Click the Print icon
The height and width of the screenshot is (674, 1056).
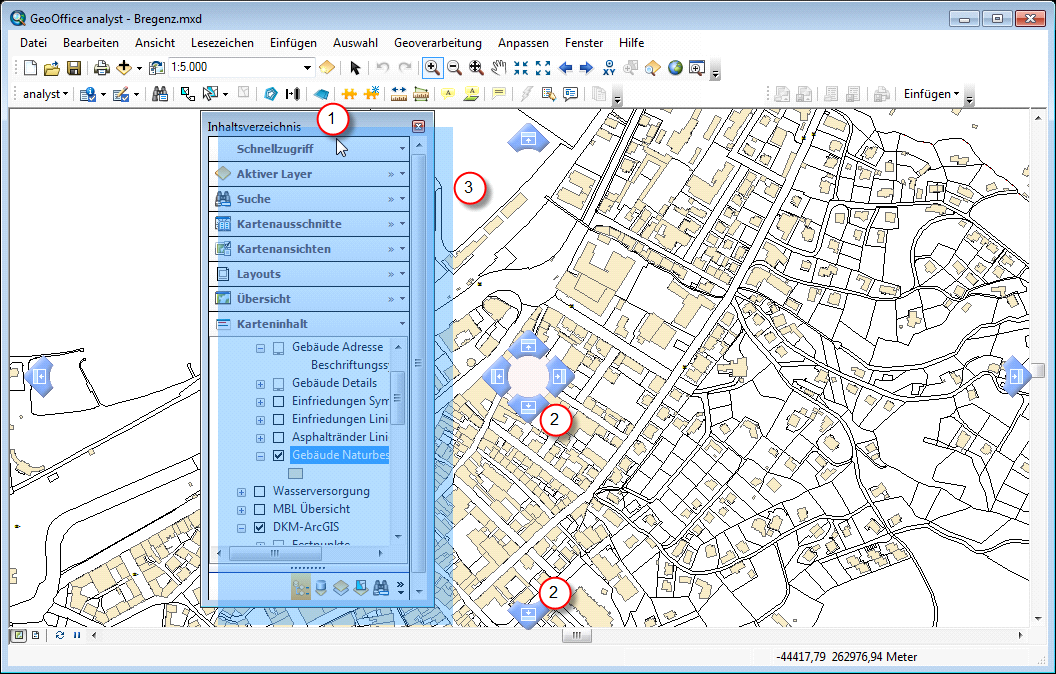[x=101, y=68]
